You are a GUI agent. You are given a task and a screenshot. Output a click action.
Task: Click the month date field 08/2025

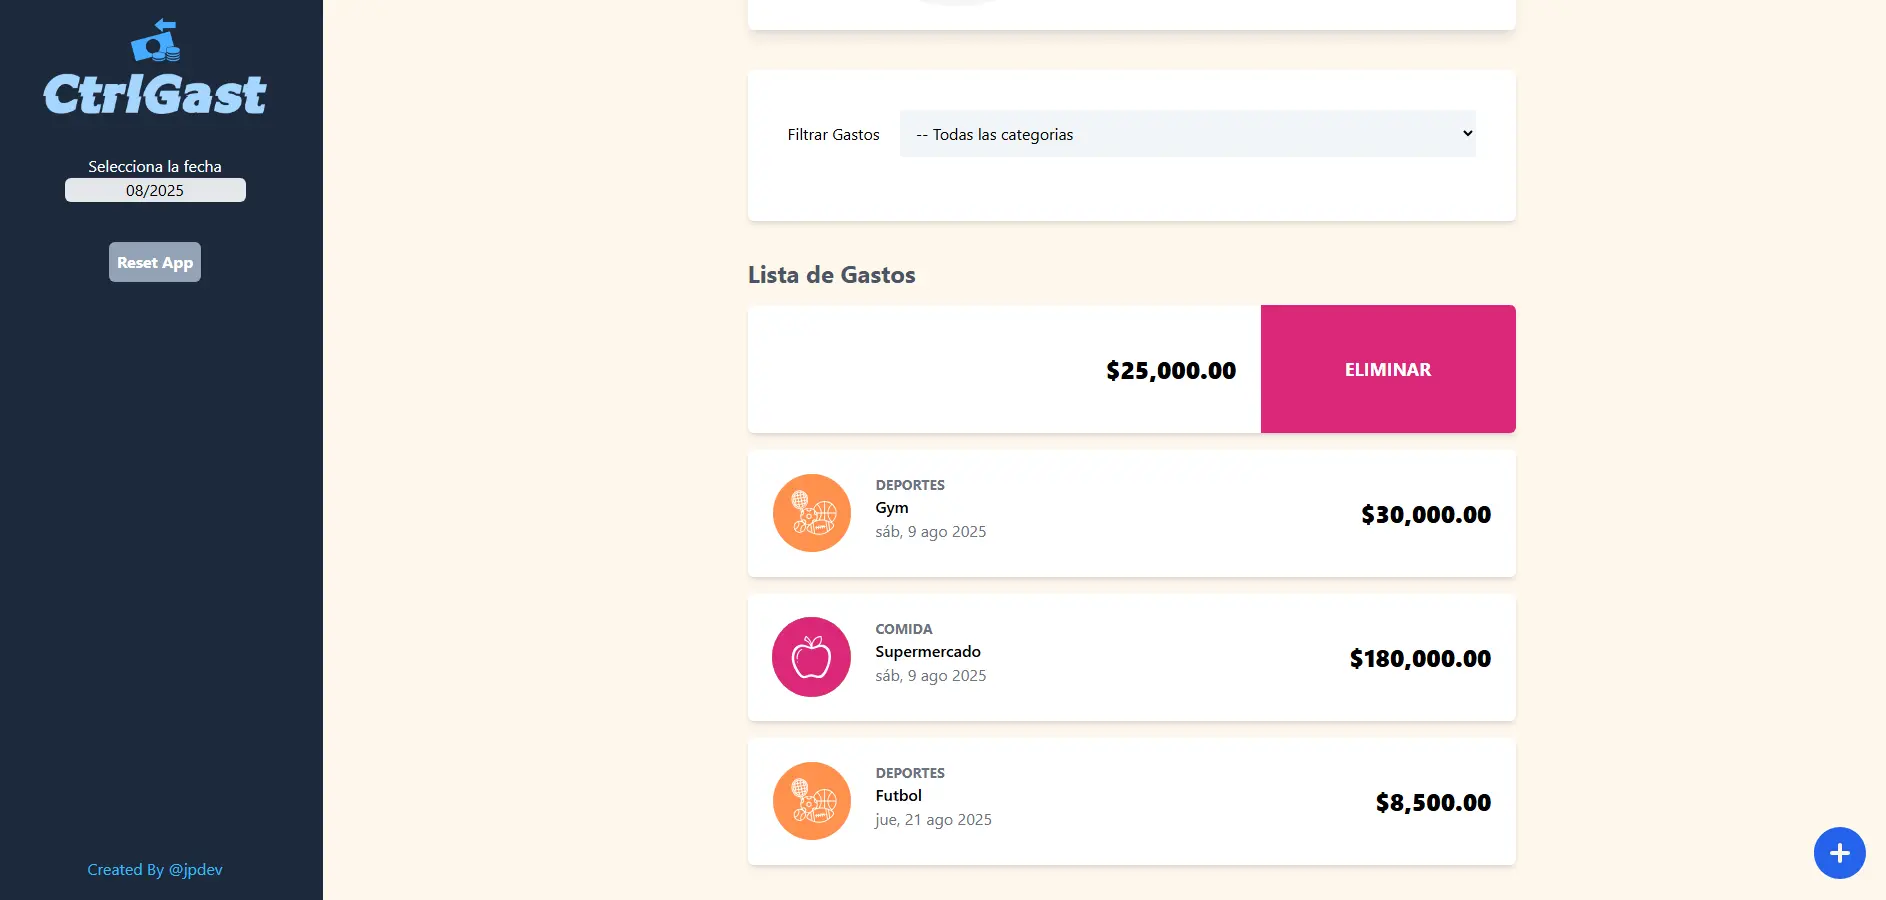pos(155,190)
